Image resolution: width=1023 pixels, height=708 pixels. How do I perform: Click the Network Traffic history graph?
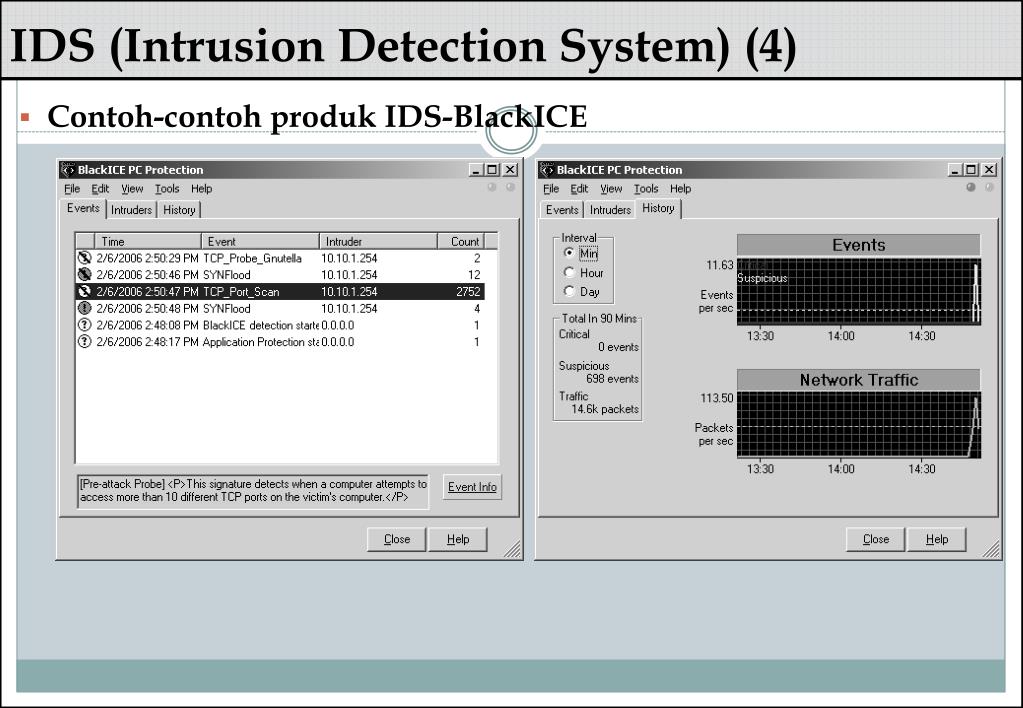click(x=859, y=425)
